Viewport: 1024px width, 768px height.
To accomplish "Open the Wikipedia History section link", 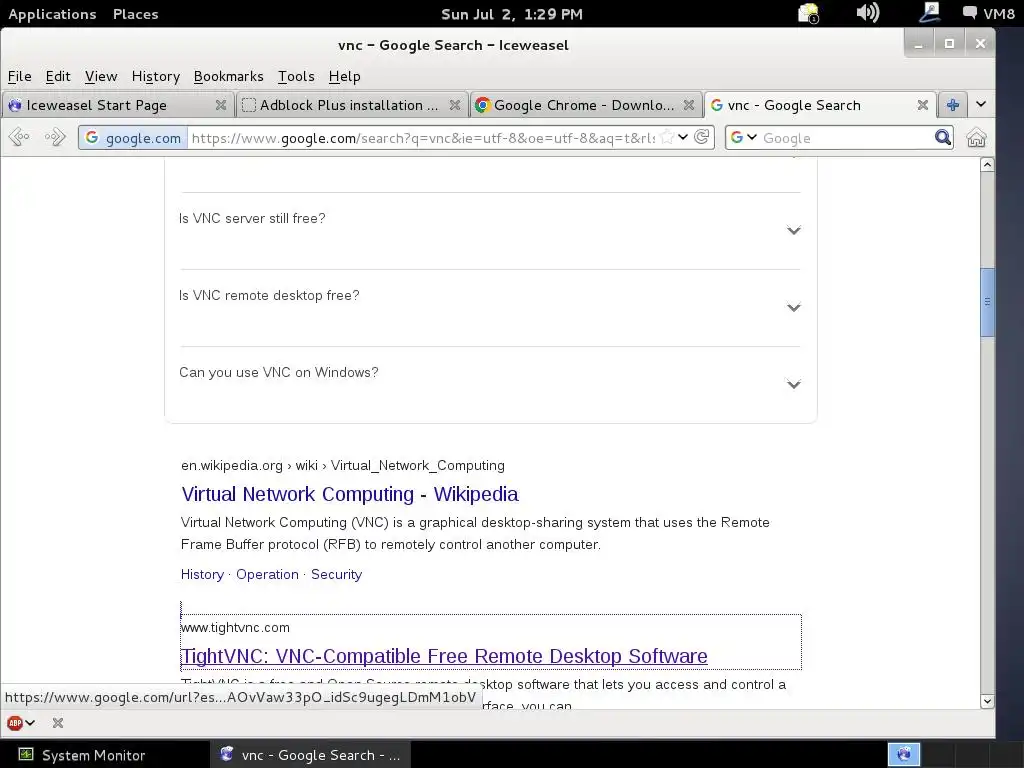I will 202,574.
